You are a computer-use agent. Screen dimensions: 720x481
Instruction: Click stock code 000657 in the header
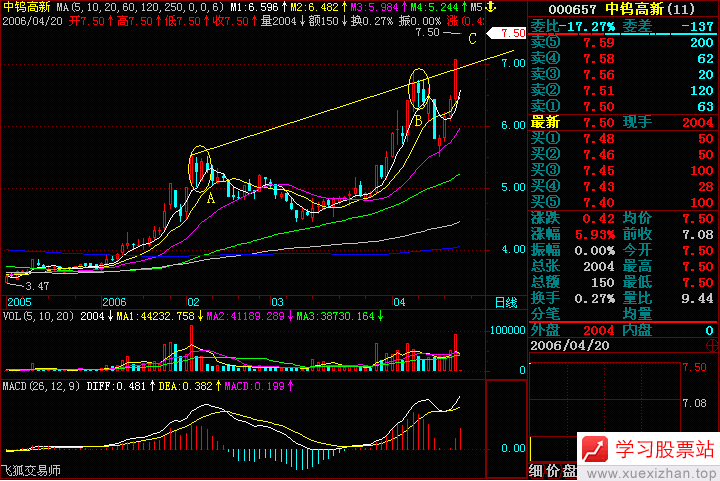572,9
